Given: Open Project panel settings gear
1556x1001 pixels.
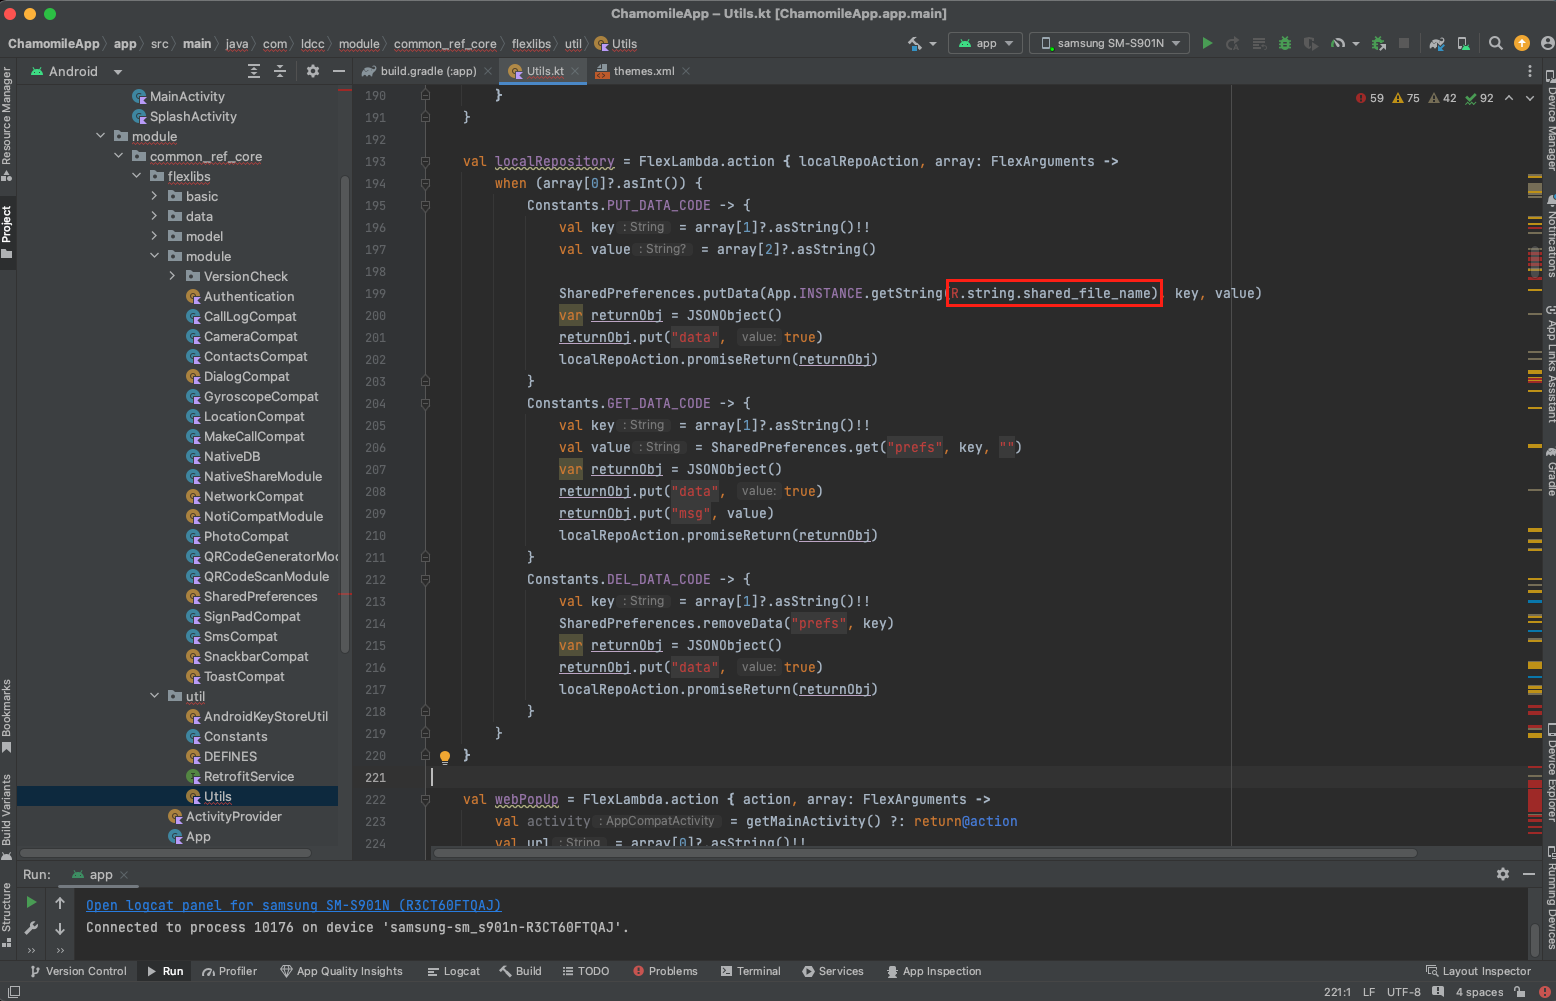Looking at the screenshot, I should 313,71.
